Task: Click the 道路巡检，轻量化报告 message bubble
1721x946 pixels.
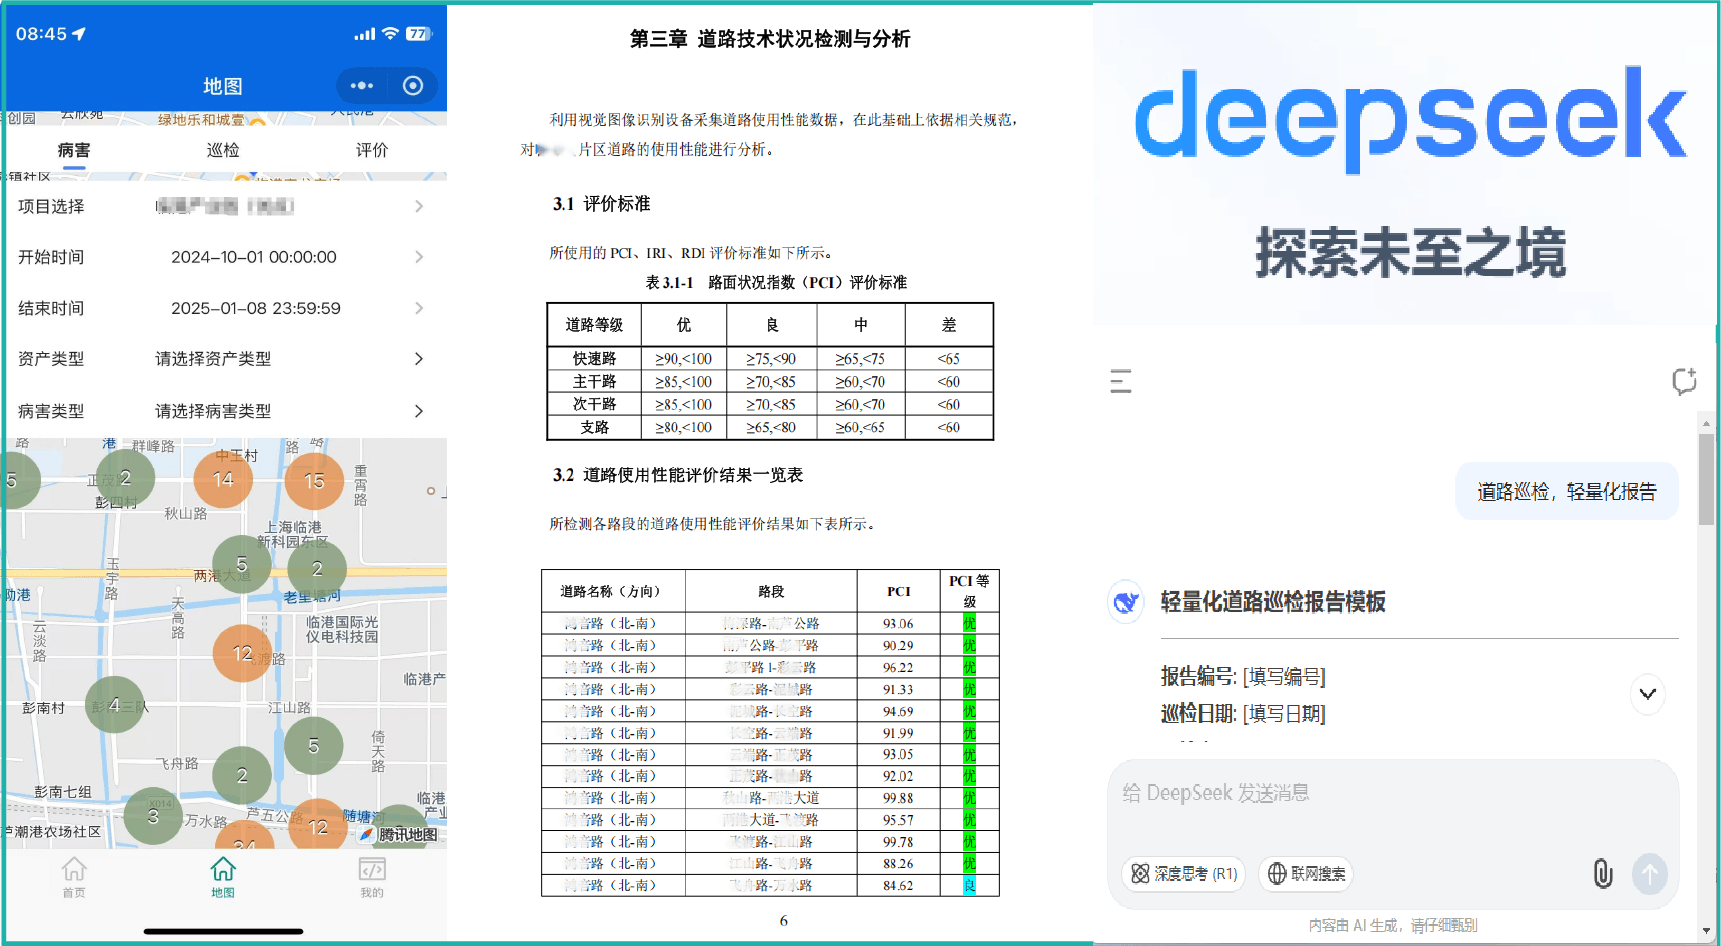Action: [1566, 491]
